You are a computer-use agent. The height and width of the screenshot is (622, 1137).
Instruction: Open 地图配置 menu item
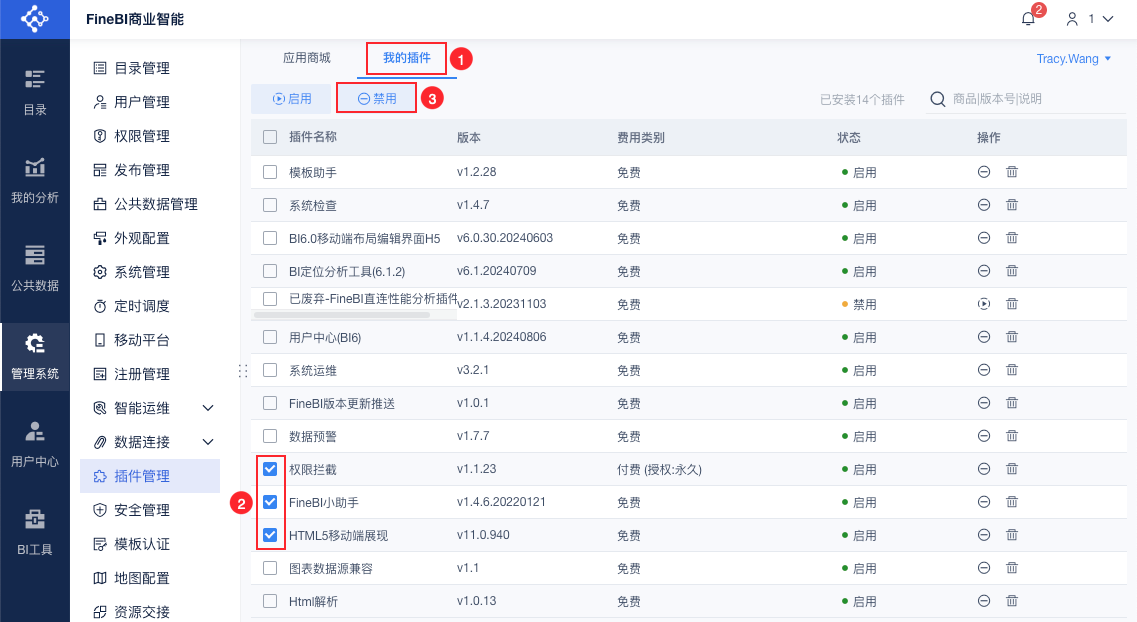pyautogui.click(x=150, y=579)
